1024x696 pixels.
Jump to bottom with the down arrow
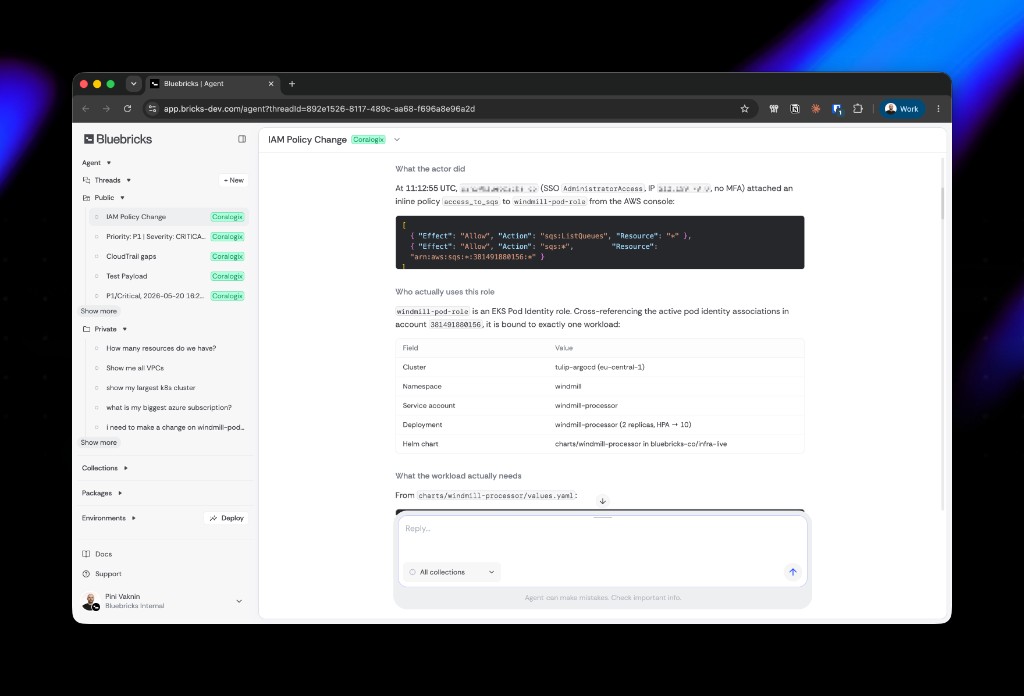click(603, 501)
